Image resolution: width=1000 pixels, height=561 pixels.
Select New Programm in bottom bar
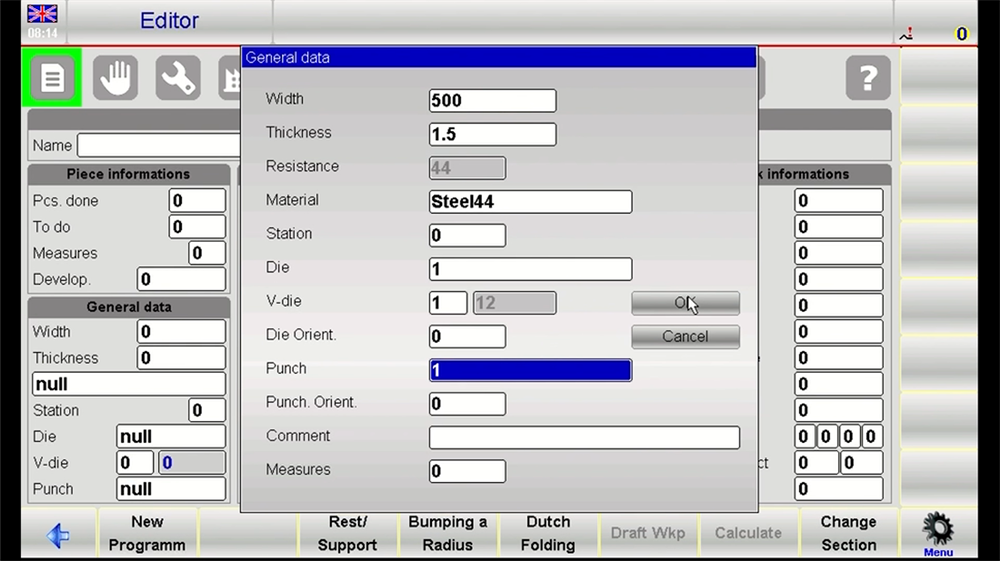[x=147, y=533]
